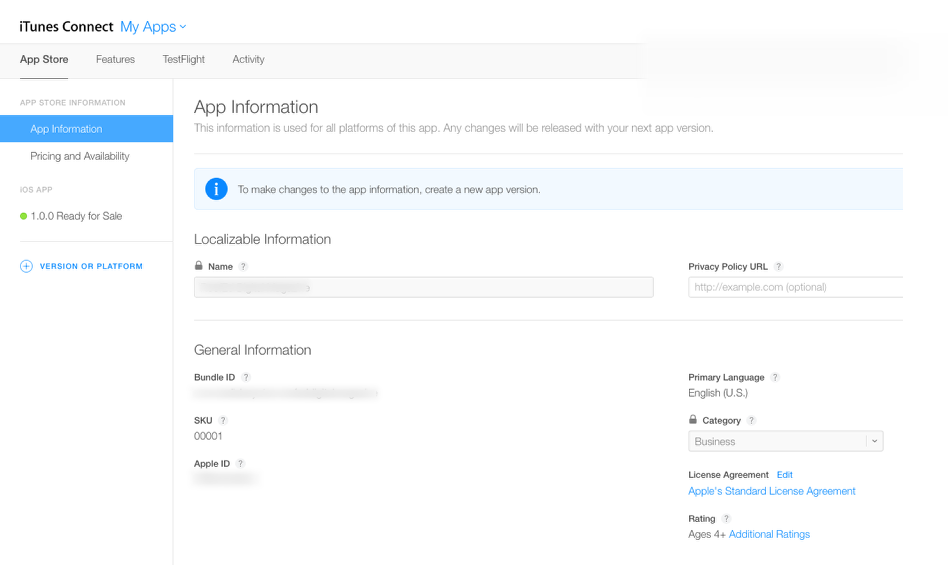The height and width of the screenshot is (571, 948).
Task: Open Apple's Standard License Agreement link
Action: pyautogui.click(x=772, y=491)
